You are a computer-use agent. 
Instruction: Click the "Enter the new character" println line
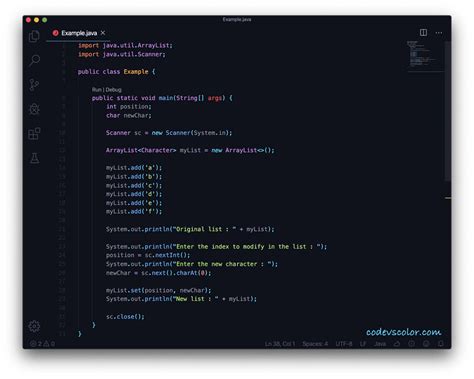192,264
